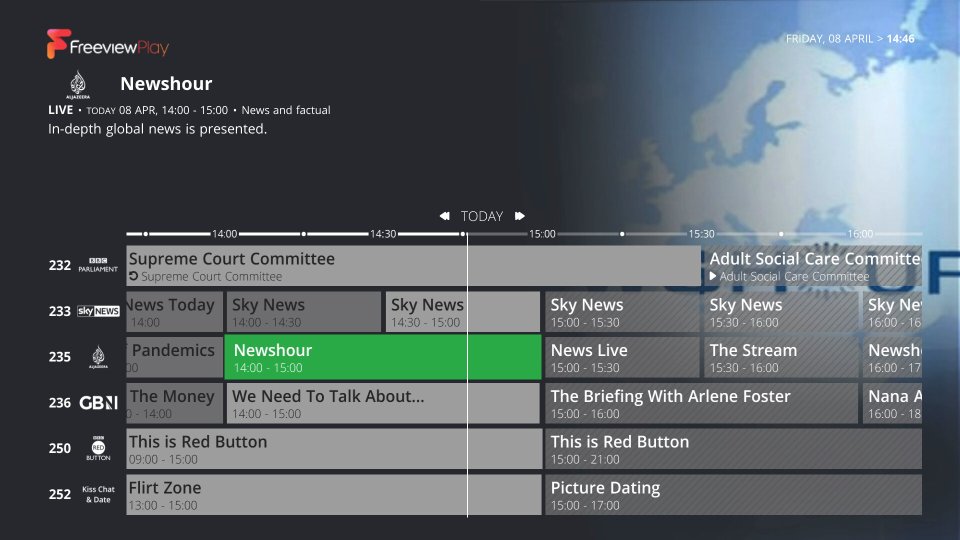Click the Freeview Play logo

tap(107, 44)
